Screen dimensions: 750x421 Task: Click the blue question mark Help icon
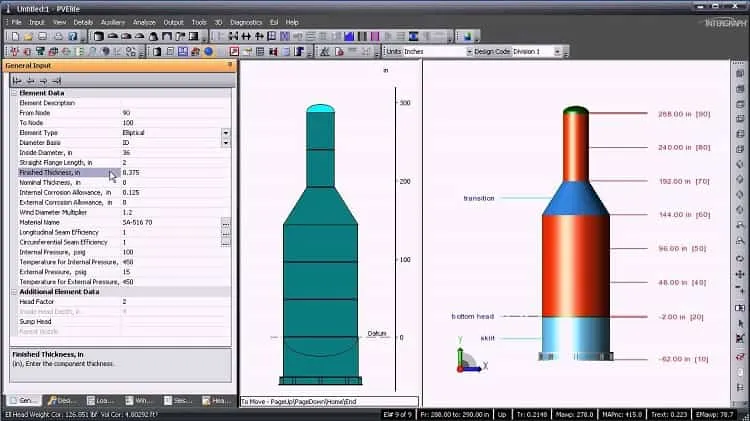(x=72, y=36)
